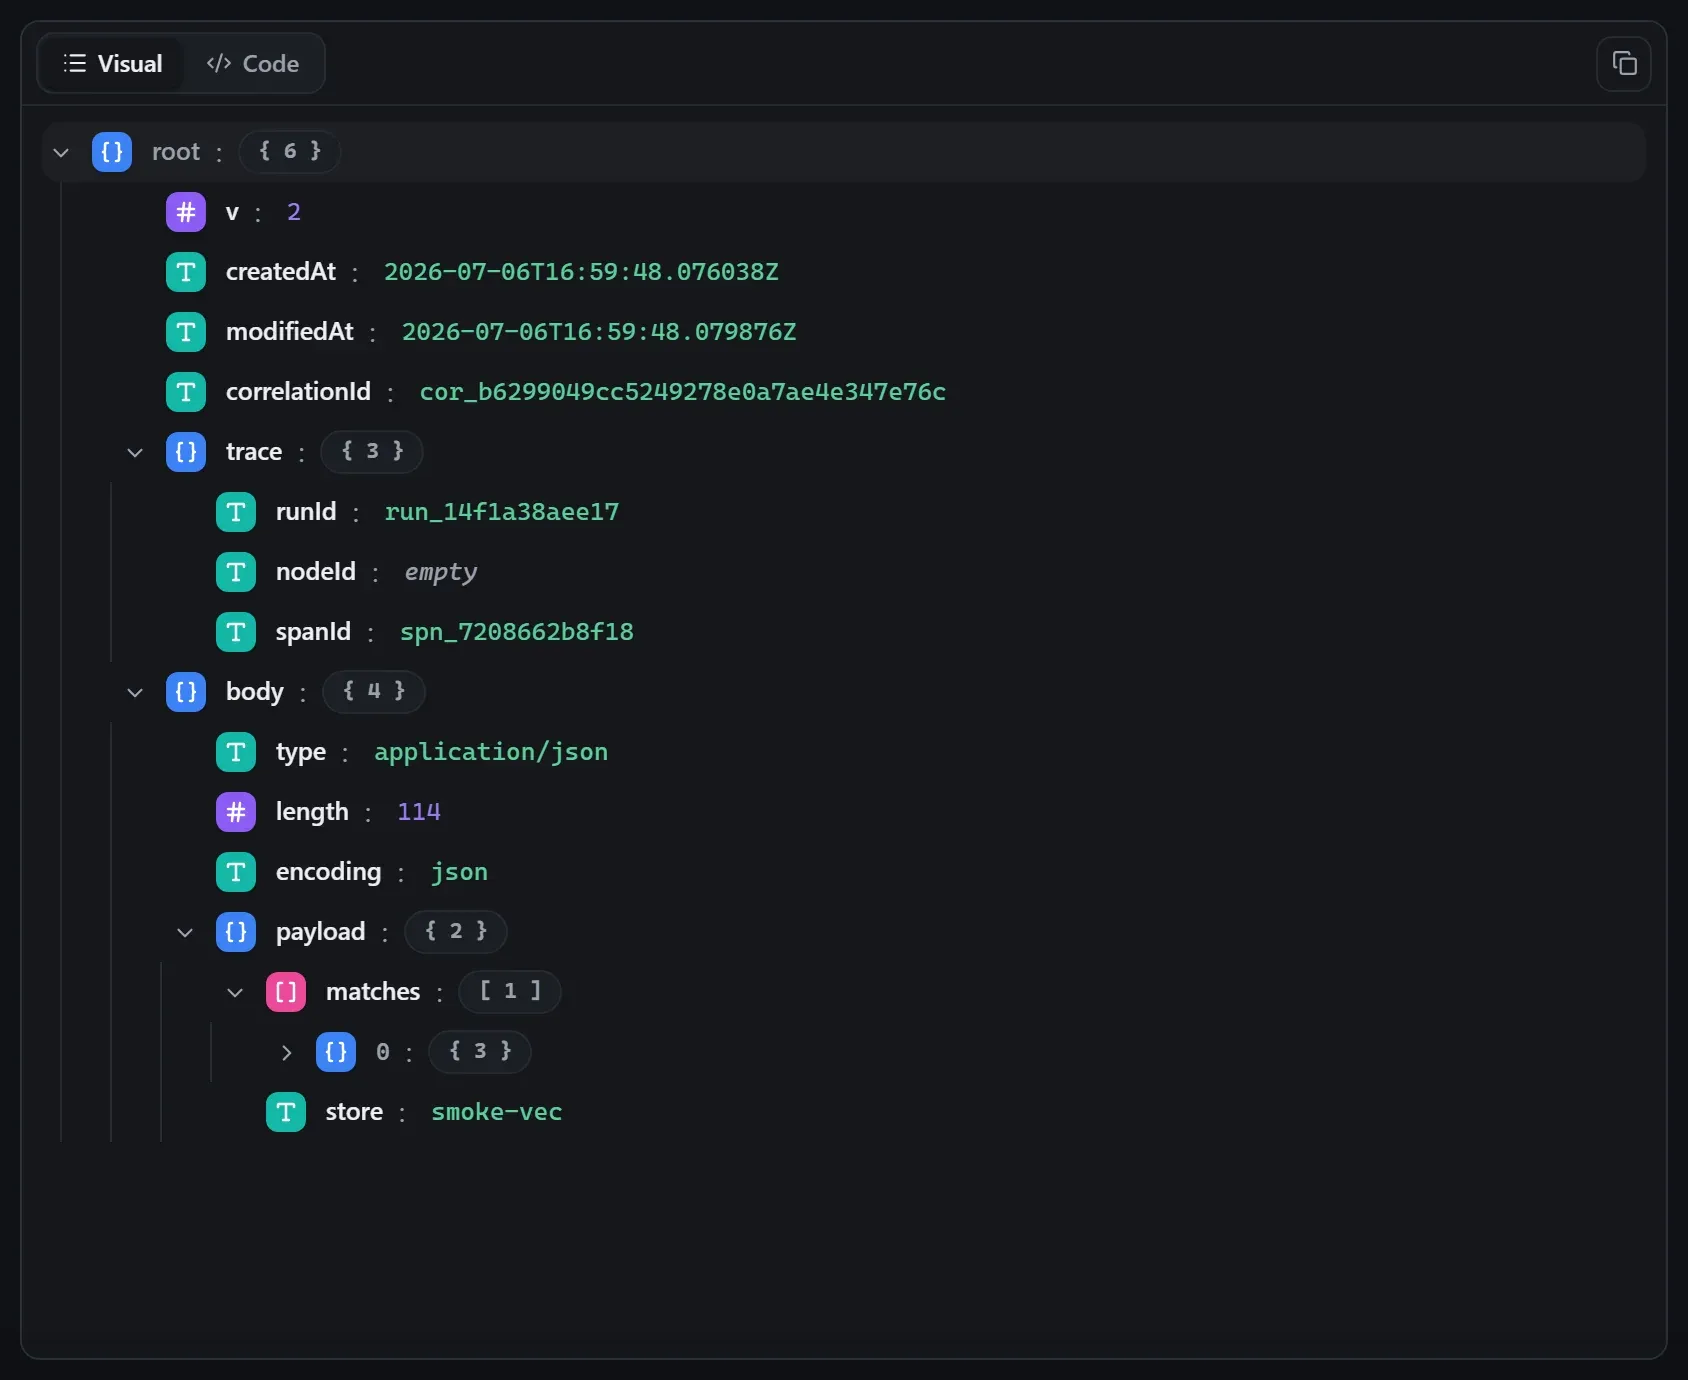Click the modifiedAt key label
1688x1380 pixels.
coord(290,332)
